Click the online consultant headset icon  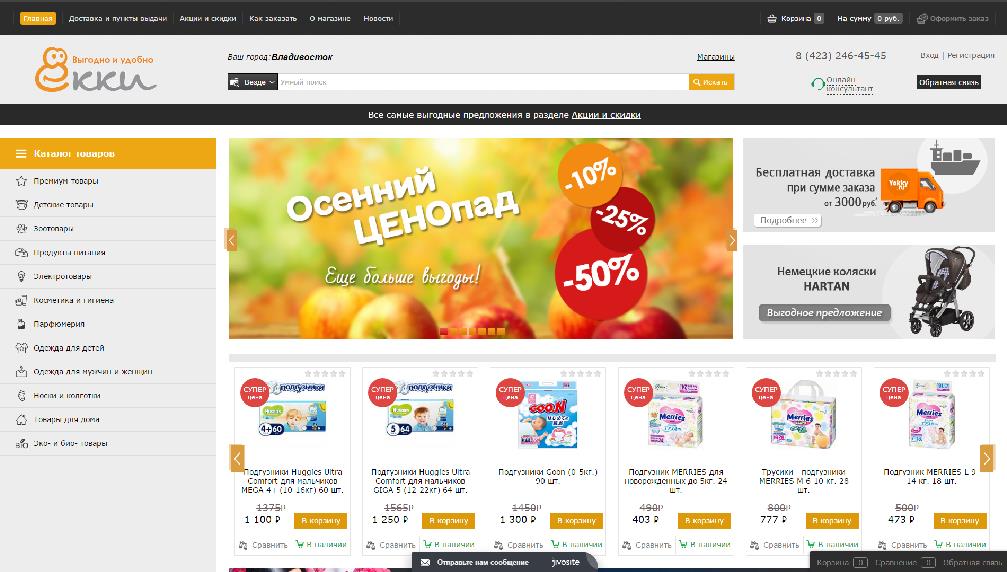(818, 83)
